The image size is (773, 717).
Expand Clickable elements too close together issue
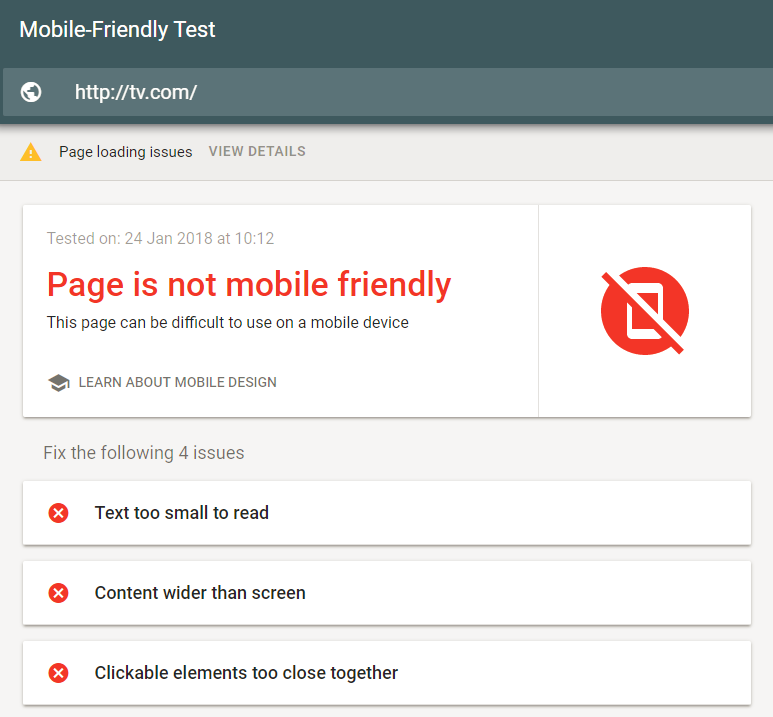(x=387, y=673)
